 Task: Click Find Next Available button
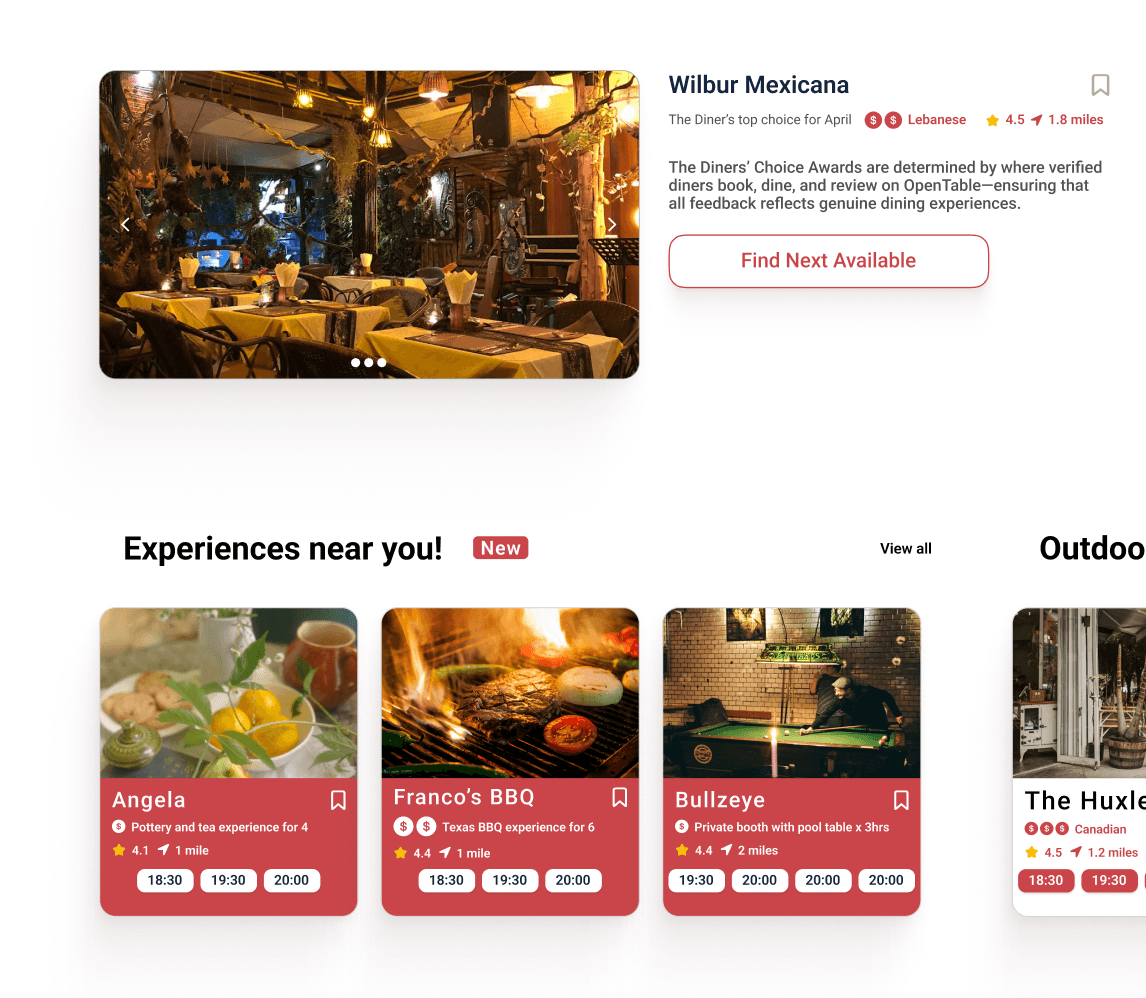tap(828, 261)
